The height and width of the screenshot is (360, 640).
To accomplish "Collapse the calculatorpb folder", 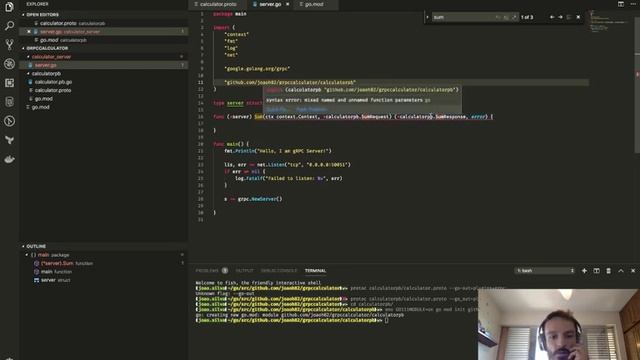I will [x=28, y=73].
